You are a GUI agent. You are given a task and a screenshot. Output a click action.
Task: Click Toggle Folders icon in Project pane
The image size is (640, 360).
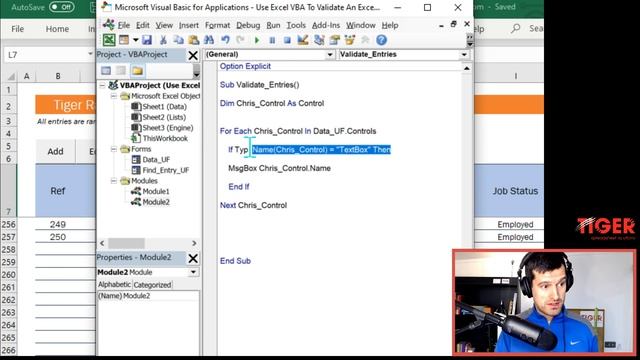[138, 71]
